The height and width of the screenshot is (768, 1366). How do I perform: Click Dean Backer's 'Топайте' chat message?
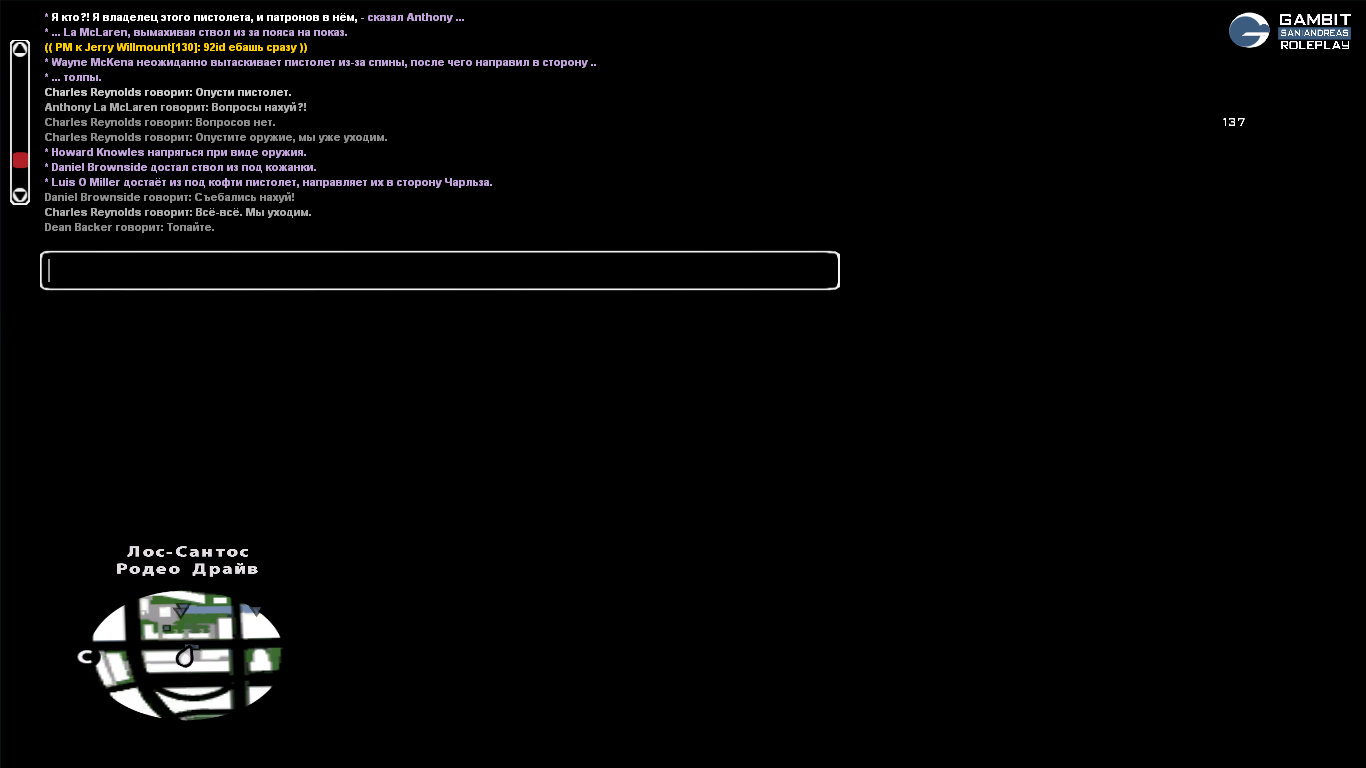[129, 227]
